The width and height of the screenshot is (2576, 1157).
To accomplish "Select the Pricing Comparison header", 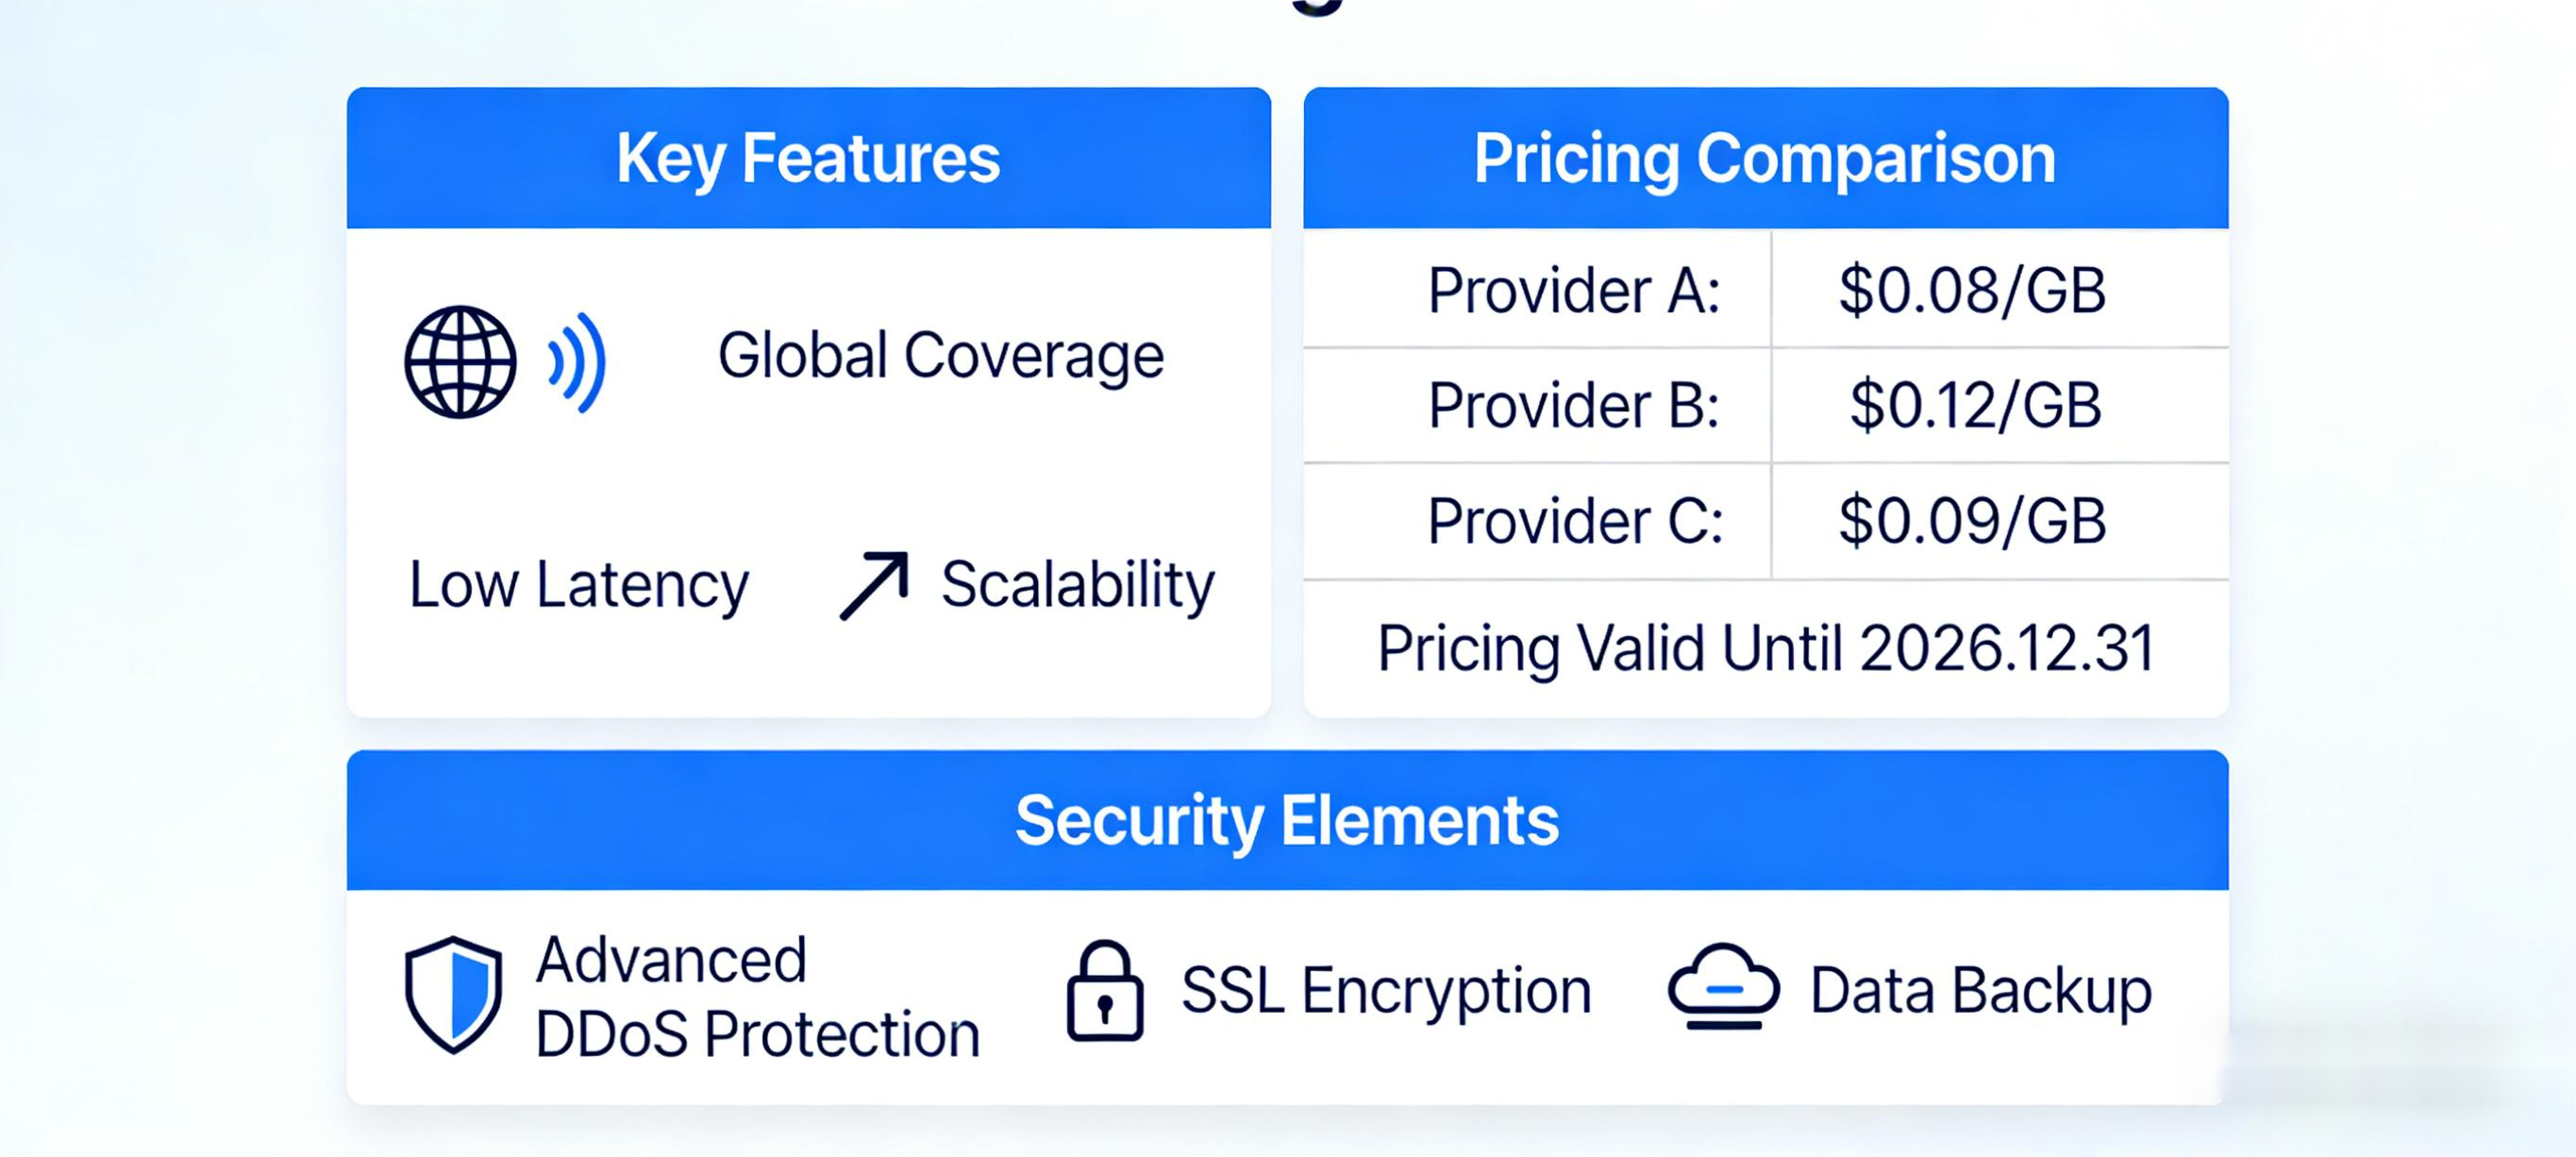I will tap(1765, 158).
